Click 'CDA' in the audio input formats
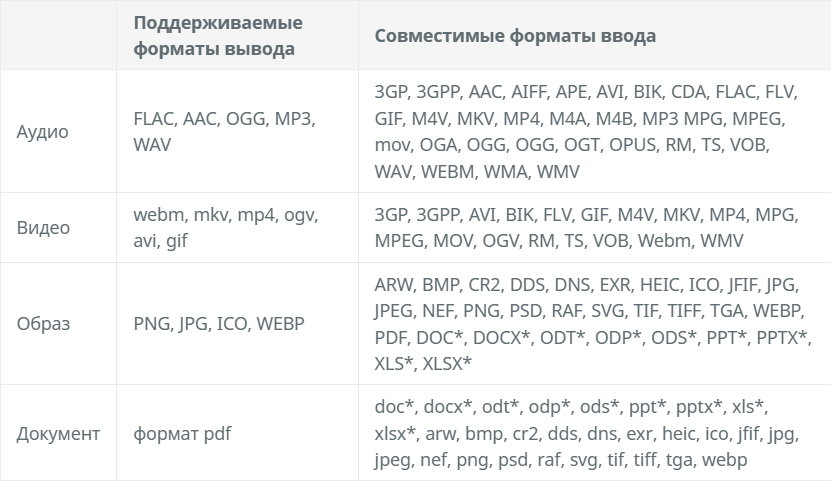 (x=689, y=92)
